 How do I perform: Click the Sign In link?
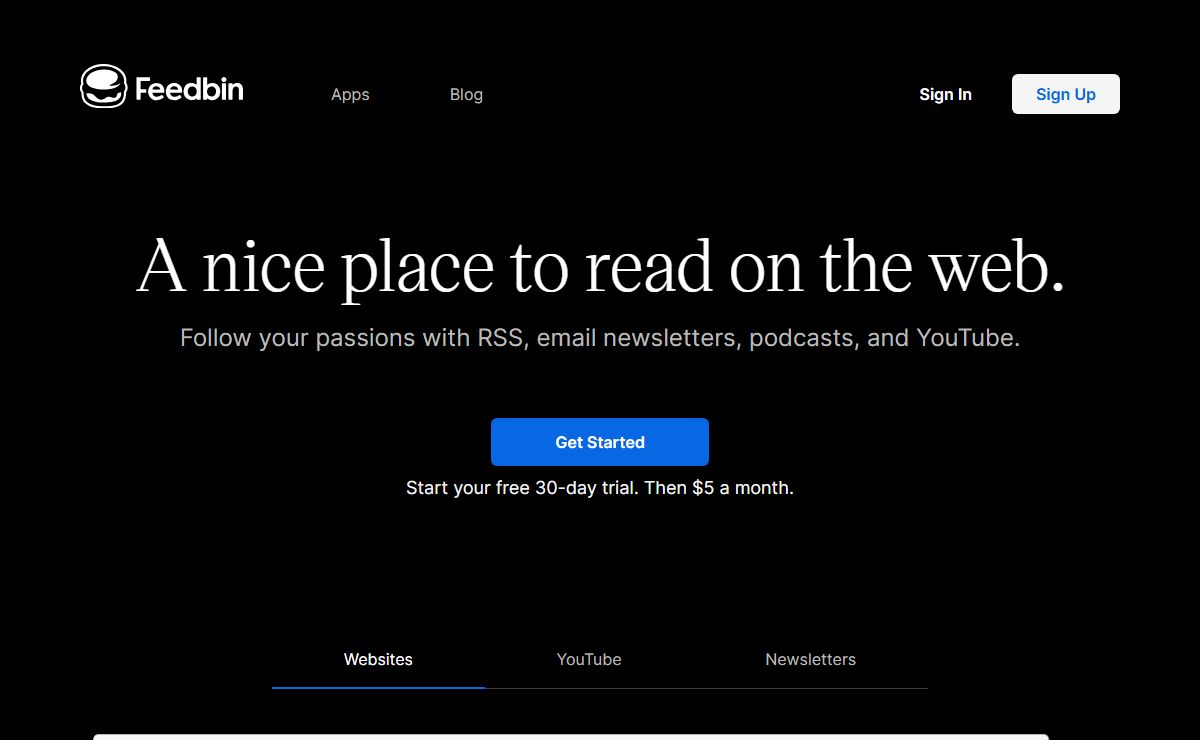coord(945,94)
